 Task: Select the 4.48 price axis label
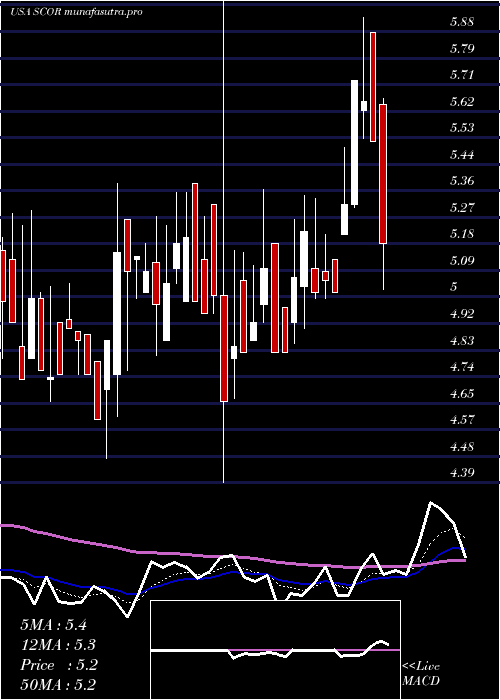click(462, 446)
